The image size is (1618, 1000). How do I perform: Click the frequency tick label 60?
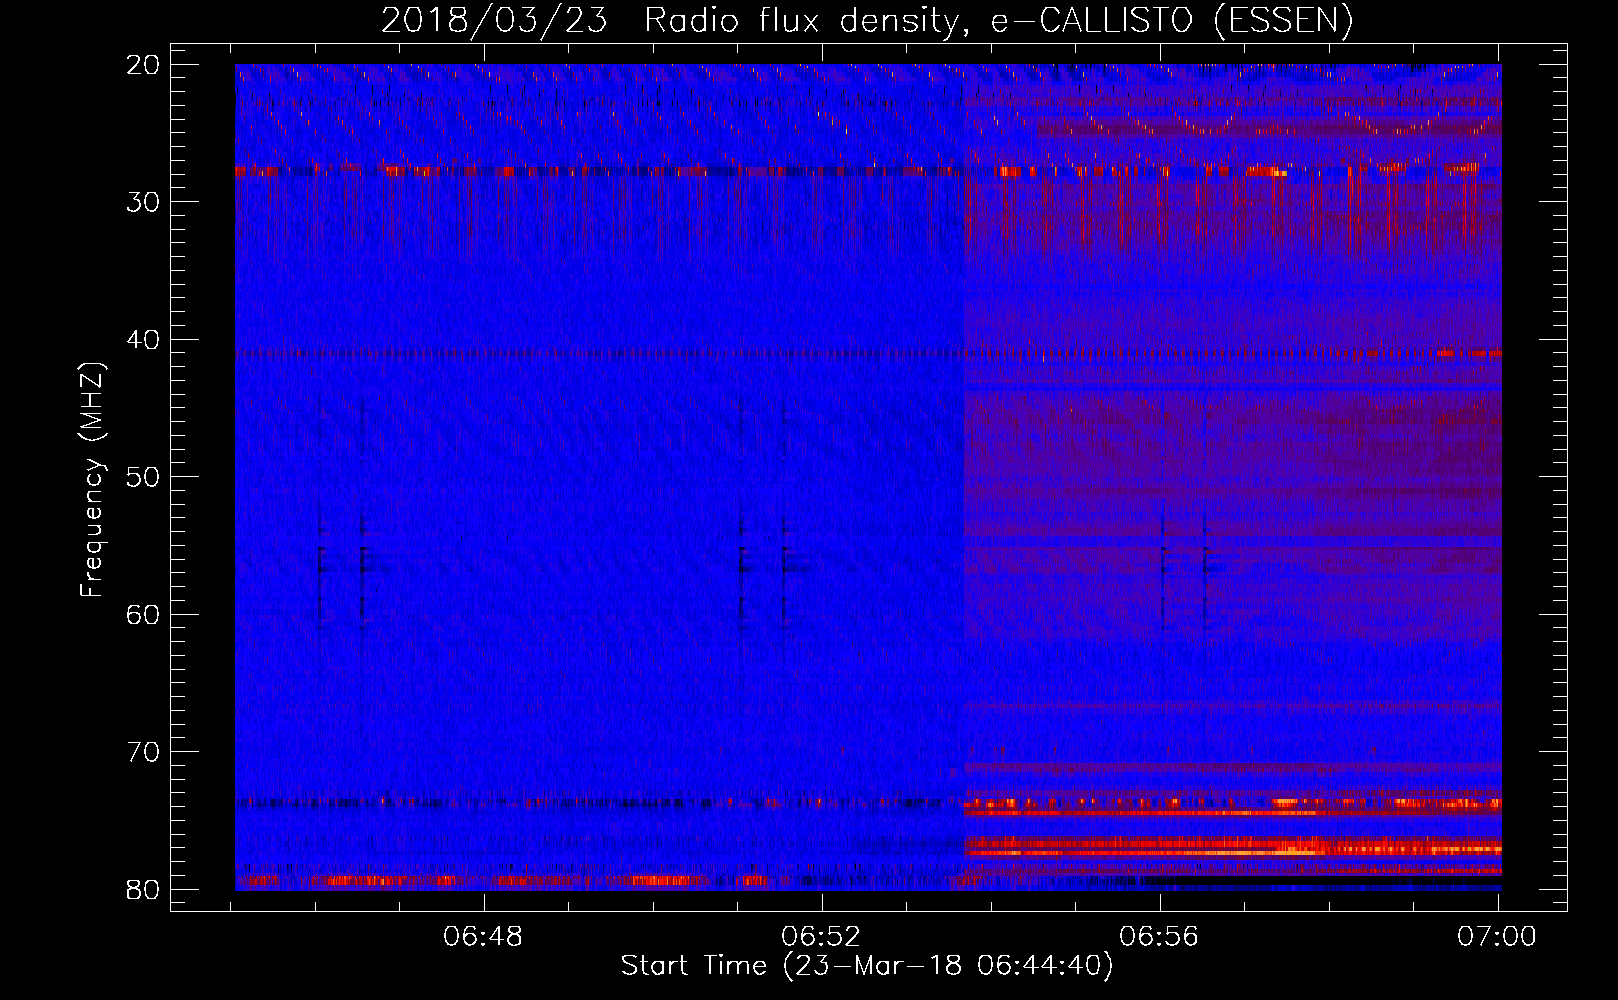pyautogui.click(x=144, y=614)
